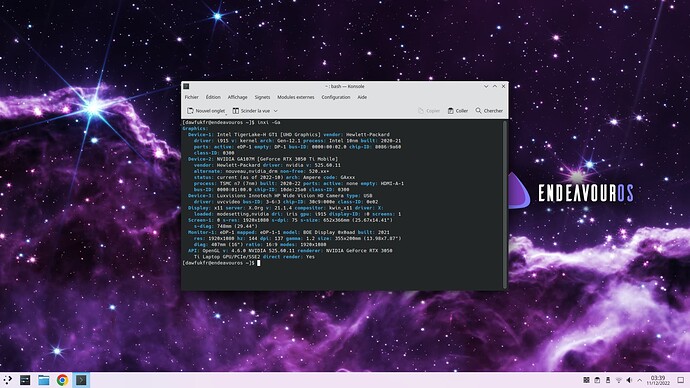Open the Édition menu

click(x=213, y=97)
